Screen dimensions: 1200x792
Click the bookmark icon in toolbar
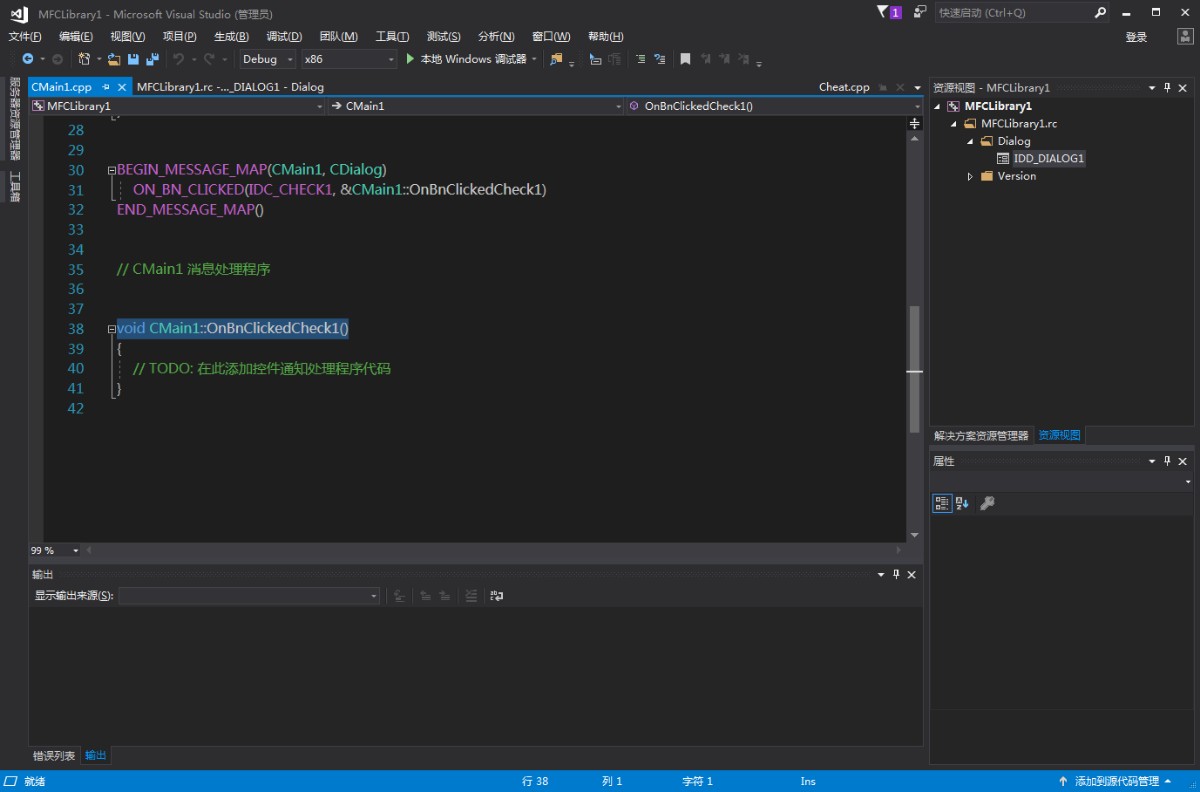point(685,59)
